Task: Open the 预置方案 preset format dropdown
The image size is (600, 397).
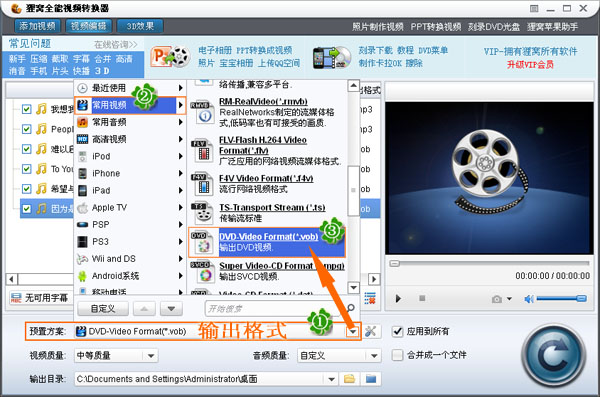Action: [353, 332]
